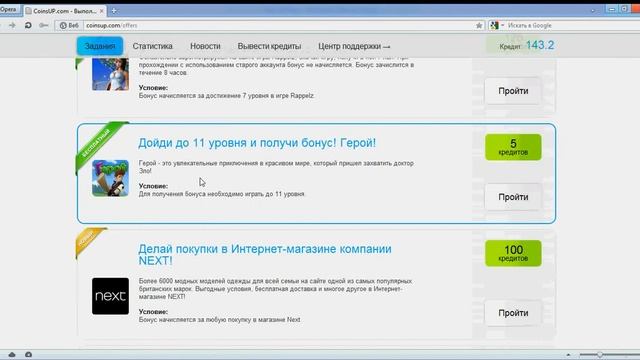The height and width of the screenshot is (360, 640).
Task: Open the NEXT Интернет-магазин offer title
Action: [264, 254]
